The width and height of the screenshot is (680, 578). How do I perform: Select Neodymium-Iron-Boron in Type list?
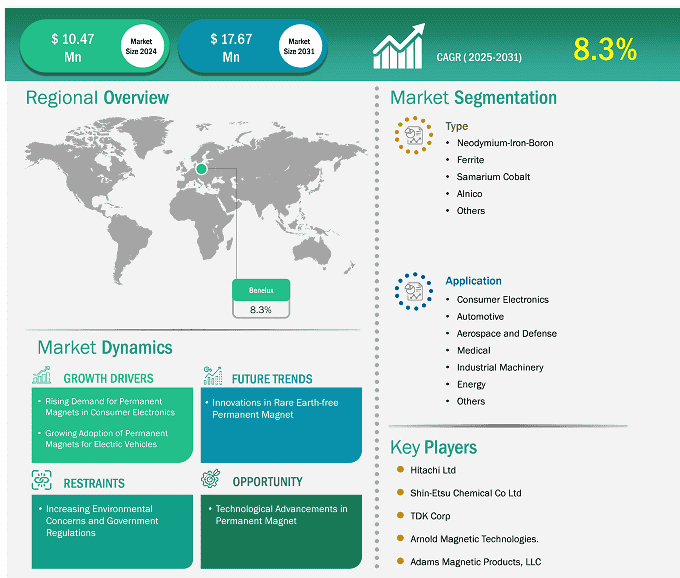click(505, 143)
